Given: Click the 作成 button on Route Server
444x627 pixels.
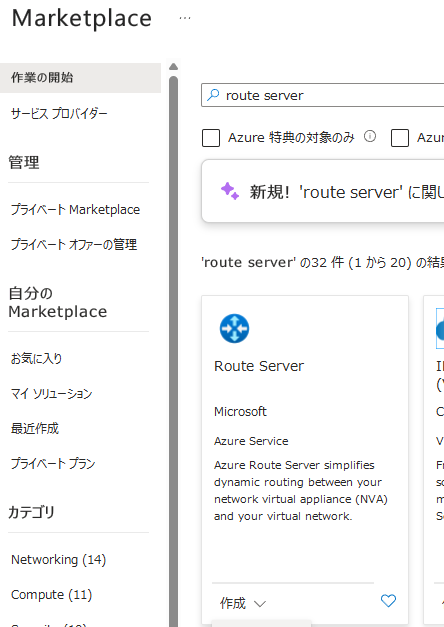Looking at the screenshot, I should pos(233,603).
